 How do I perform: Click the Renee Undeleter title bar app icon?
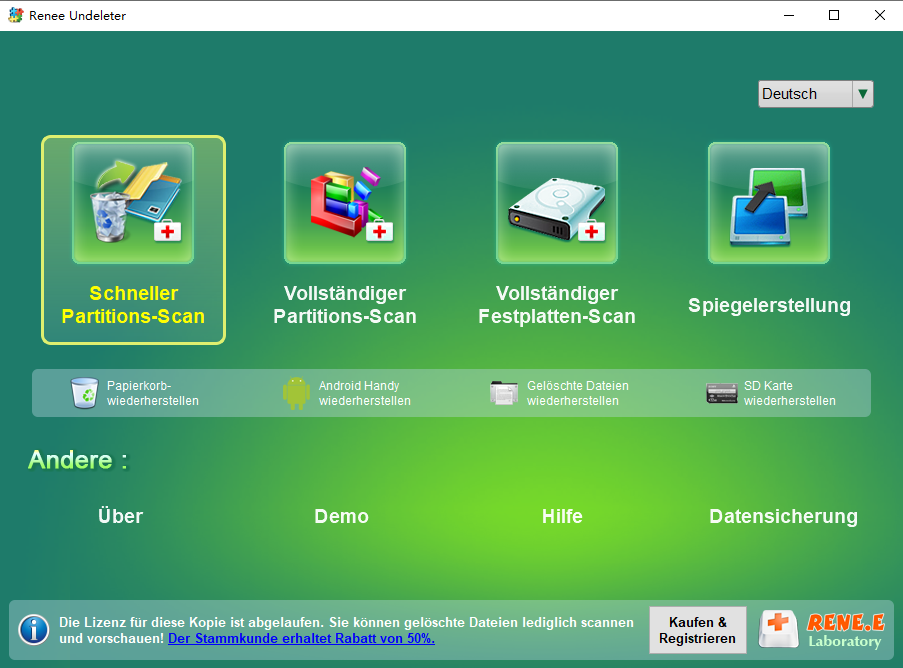pyautogui.click(x=16, y=16)
